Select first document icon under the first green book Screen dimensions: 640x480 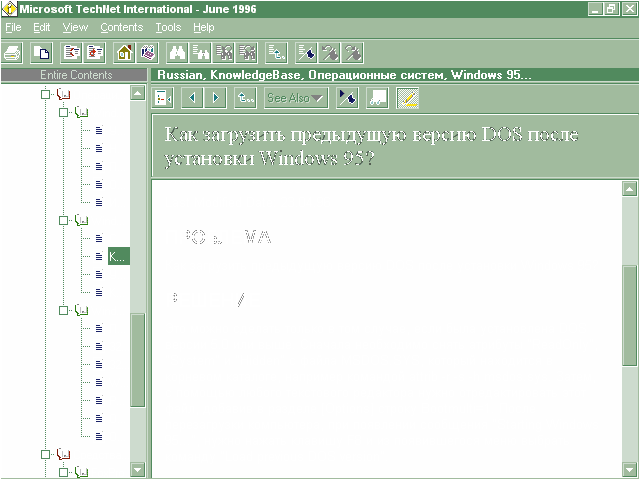click(99, 130)
